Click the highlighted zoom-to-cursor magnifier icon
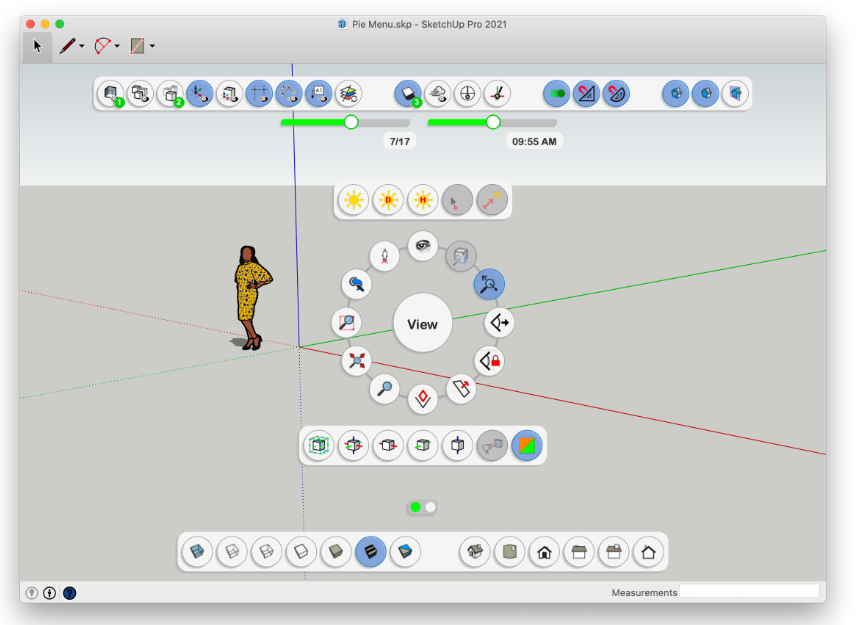Image resolution: width=856 pixels, height=625 pixels. pyautogui.click(x=489, y=284)
